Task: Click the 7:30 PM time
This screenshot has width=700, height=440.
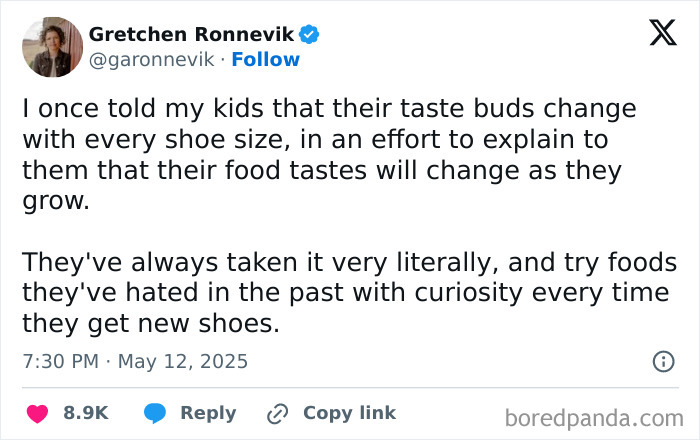Action: click(62, 361)
